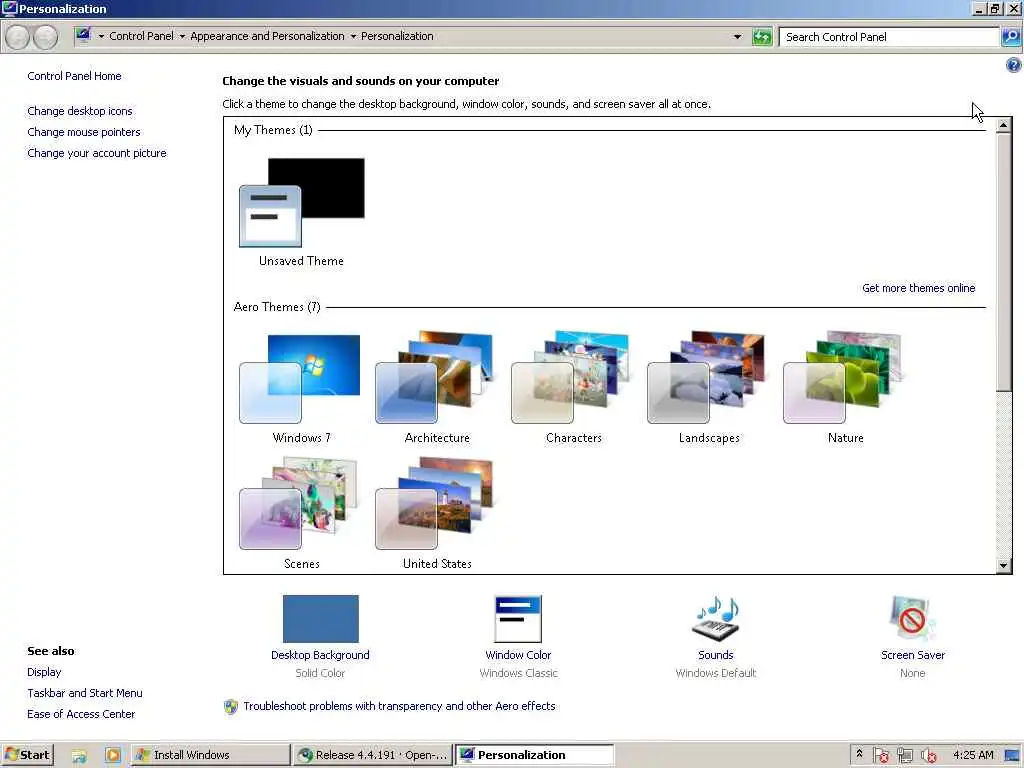The image size is (1024, 768).
Task: Click the Aero Themes (7) heading
Action: point(277,307)
